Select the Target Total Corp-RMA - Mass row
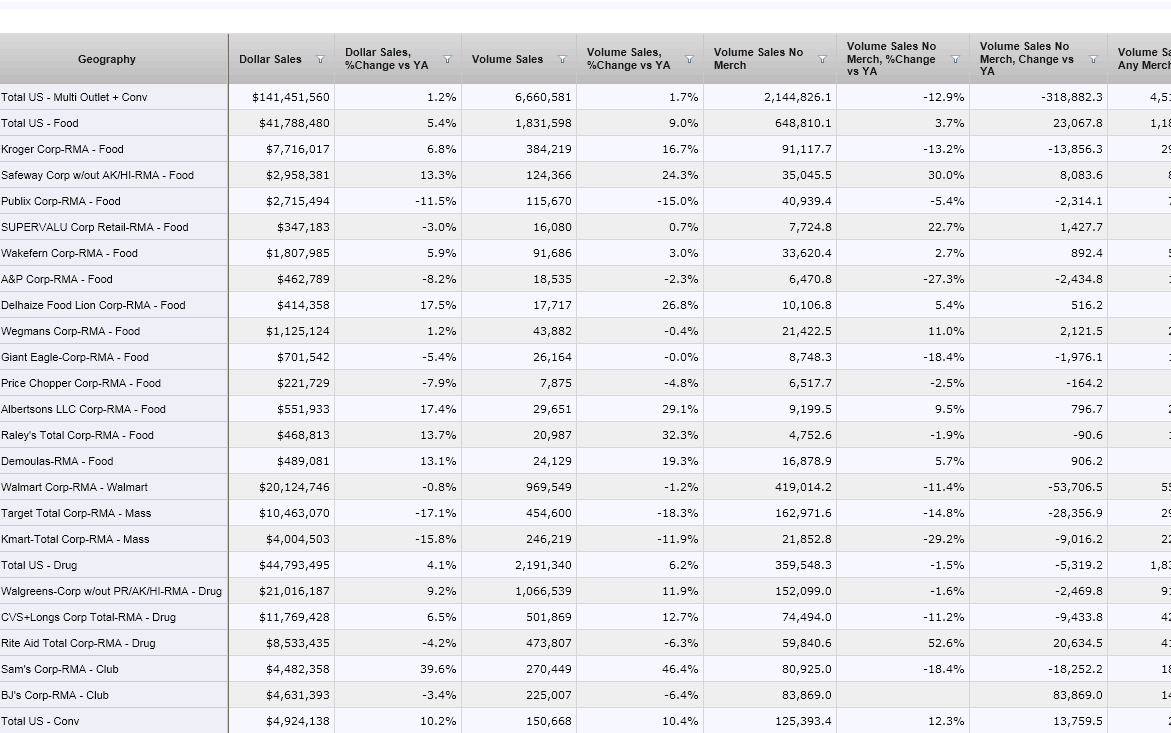This screenshot has height=733, width=1171. click(x=75, y=513)
